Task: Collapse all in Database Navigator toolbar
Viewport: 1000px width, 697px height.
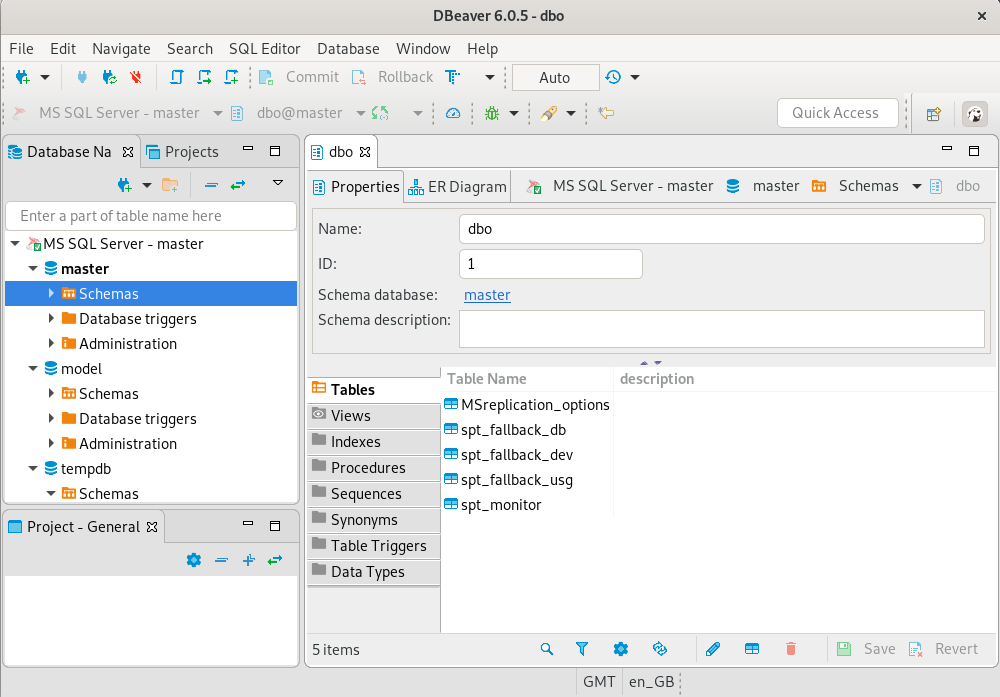Action: tap(211, 185)
